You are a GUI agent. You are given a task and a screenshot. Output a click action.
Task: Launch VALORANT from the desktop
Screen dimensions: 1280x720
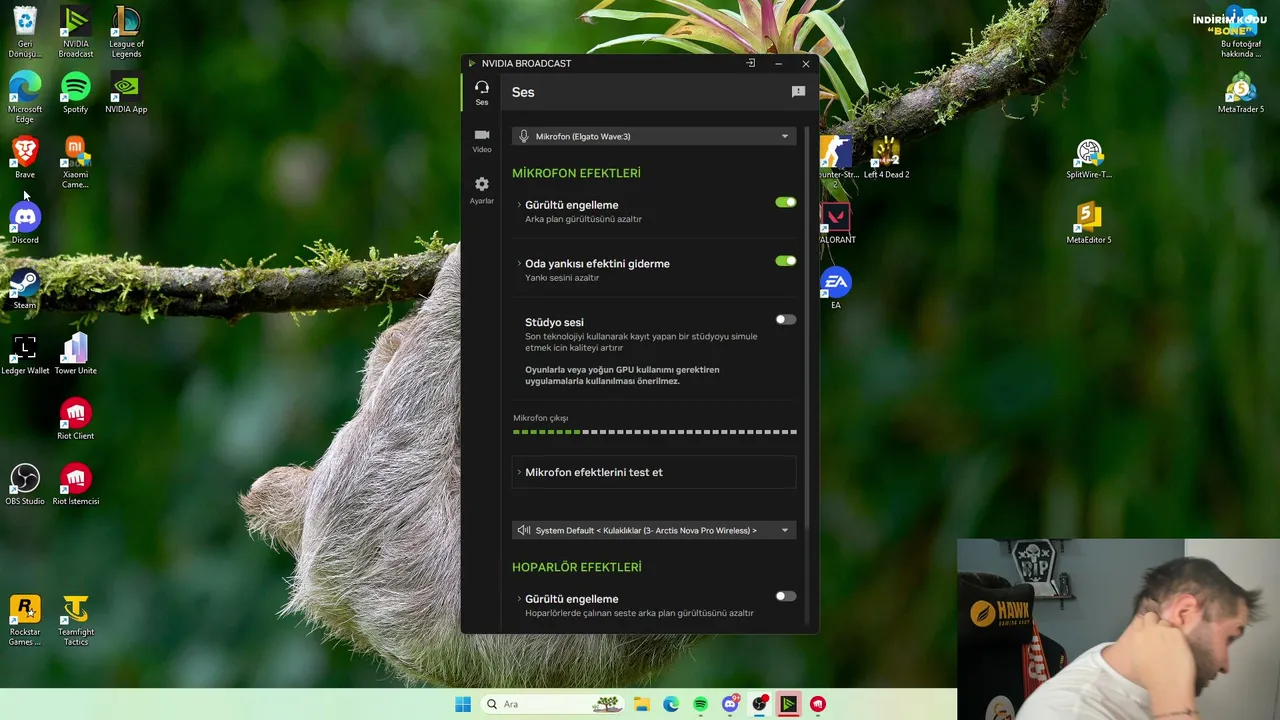tap(836, 224)
